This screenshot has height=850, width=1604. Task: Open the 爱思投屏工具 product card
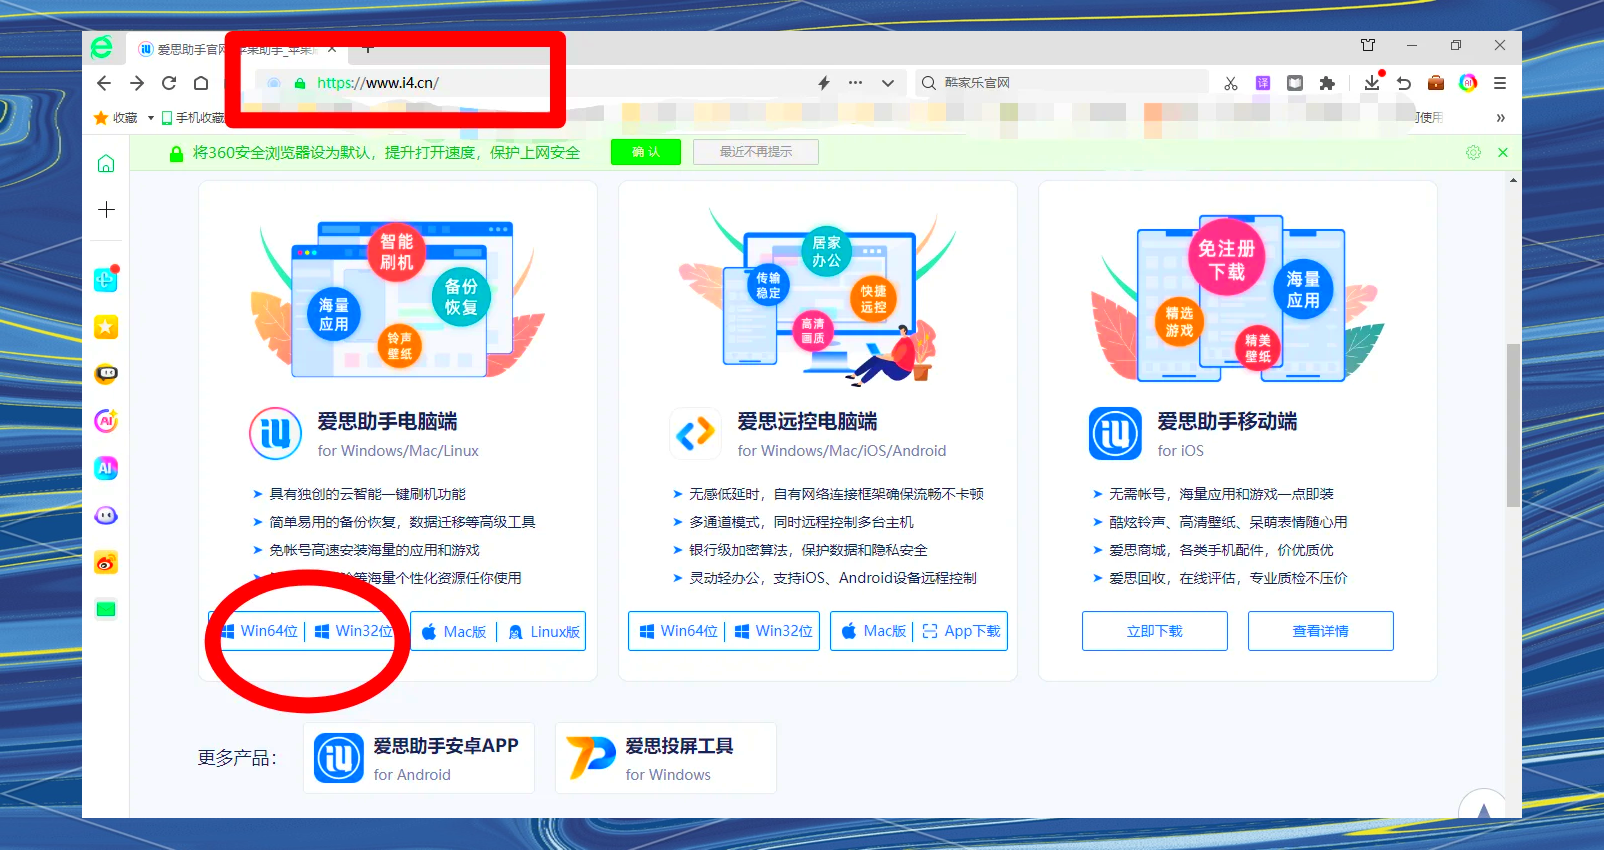[x=666, y=758]
